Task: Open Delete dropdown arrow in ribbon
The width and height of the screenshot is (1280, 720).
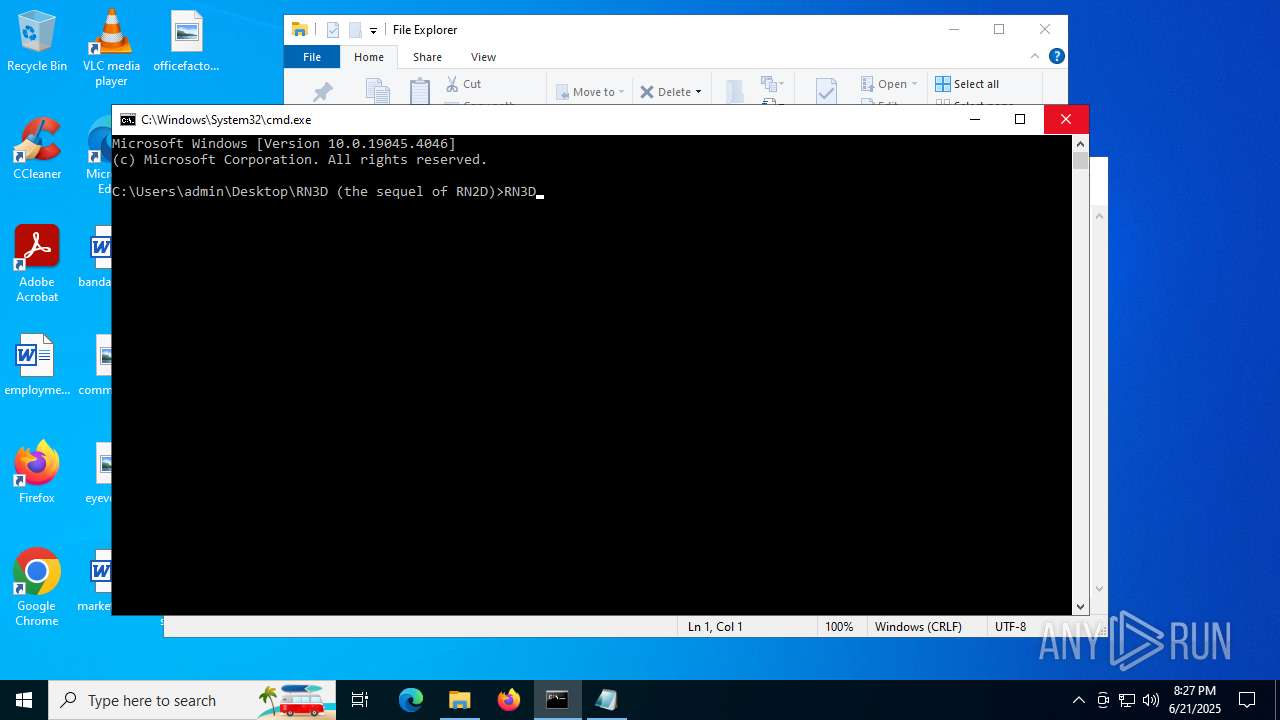Action: tap(698, 92)
